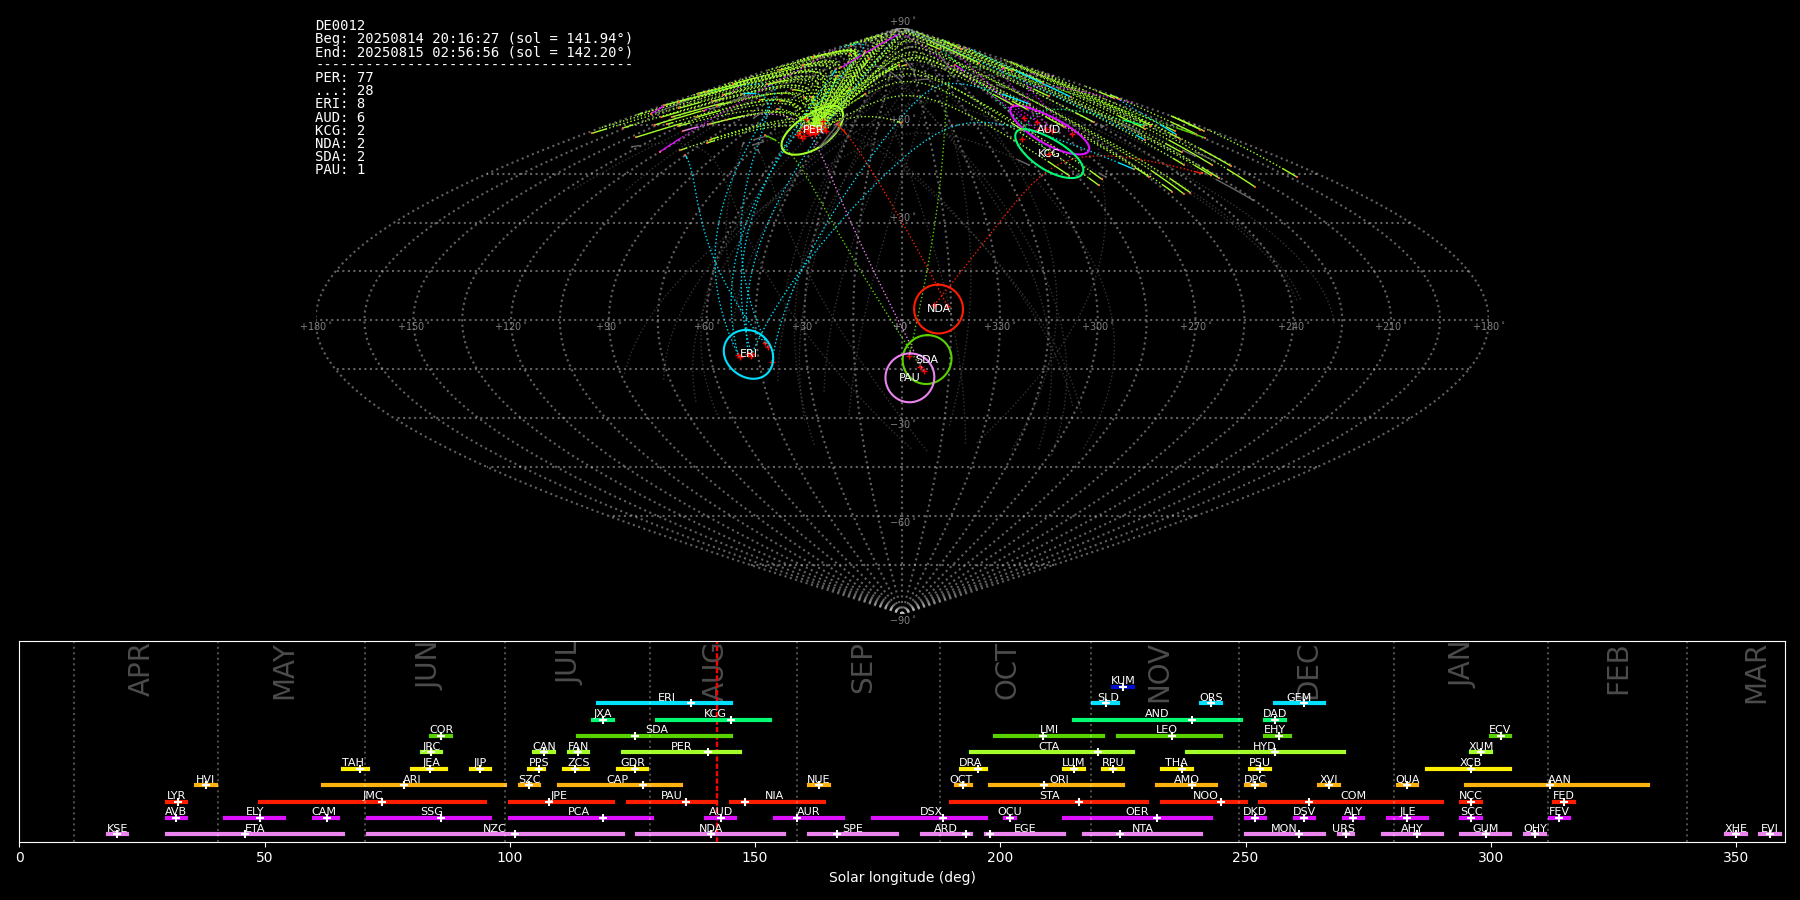
Task: Click the PER radiant ellipse on the sky map
Action: (x=812, y=131)
